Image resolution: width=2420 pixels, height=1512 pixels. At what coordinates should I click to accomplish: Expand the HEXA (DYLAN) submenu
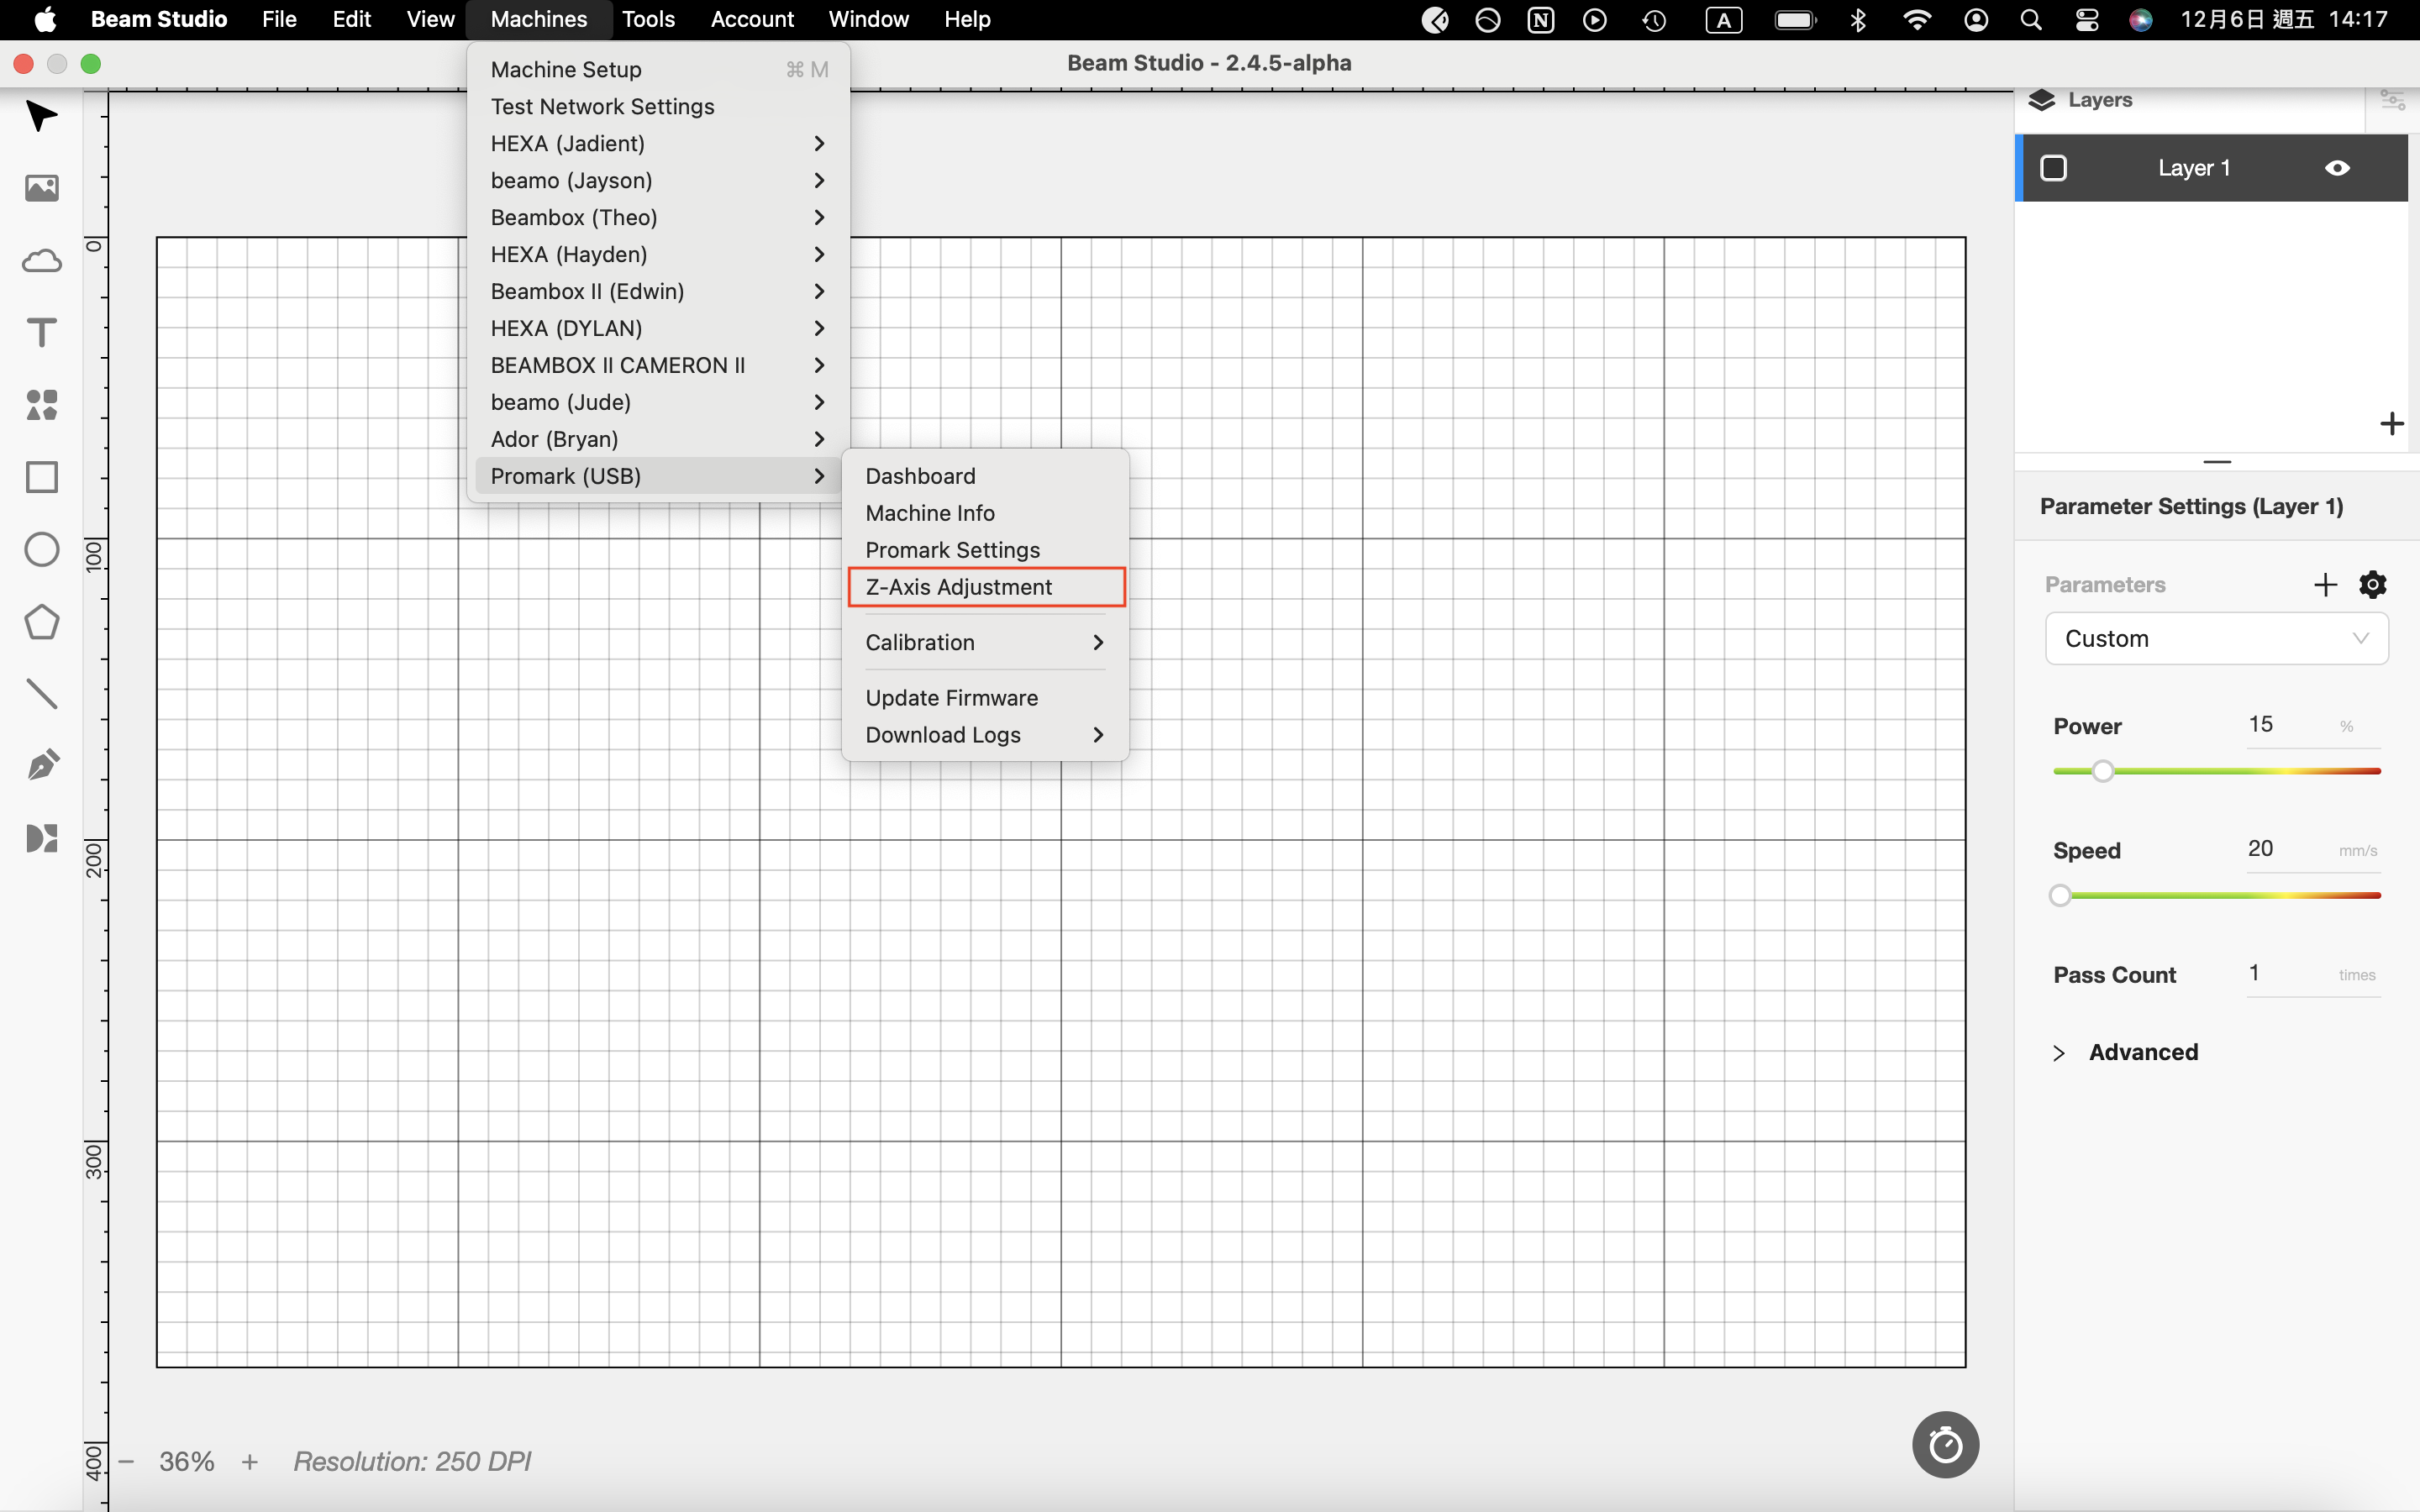click(658, 328)
